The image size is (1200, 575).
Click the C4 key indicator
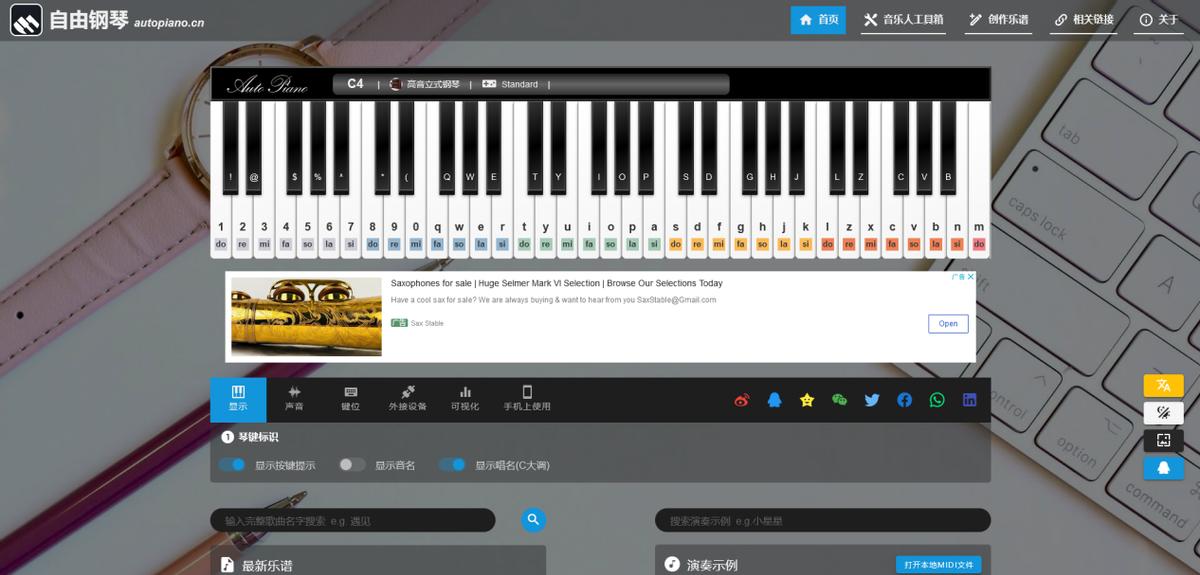coord(355,84)
